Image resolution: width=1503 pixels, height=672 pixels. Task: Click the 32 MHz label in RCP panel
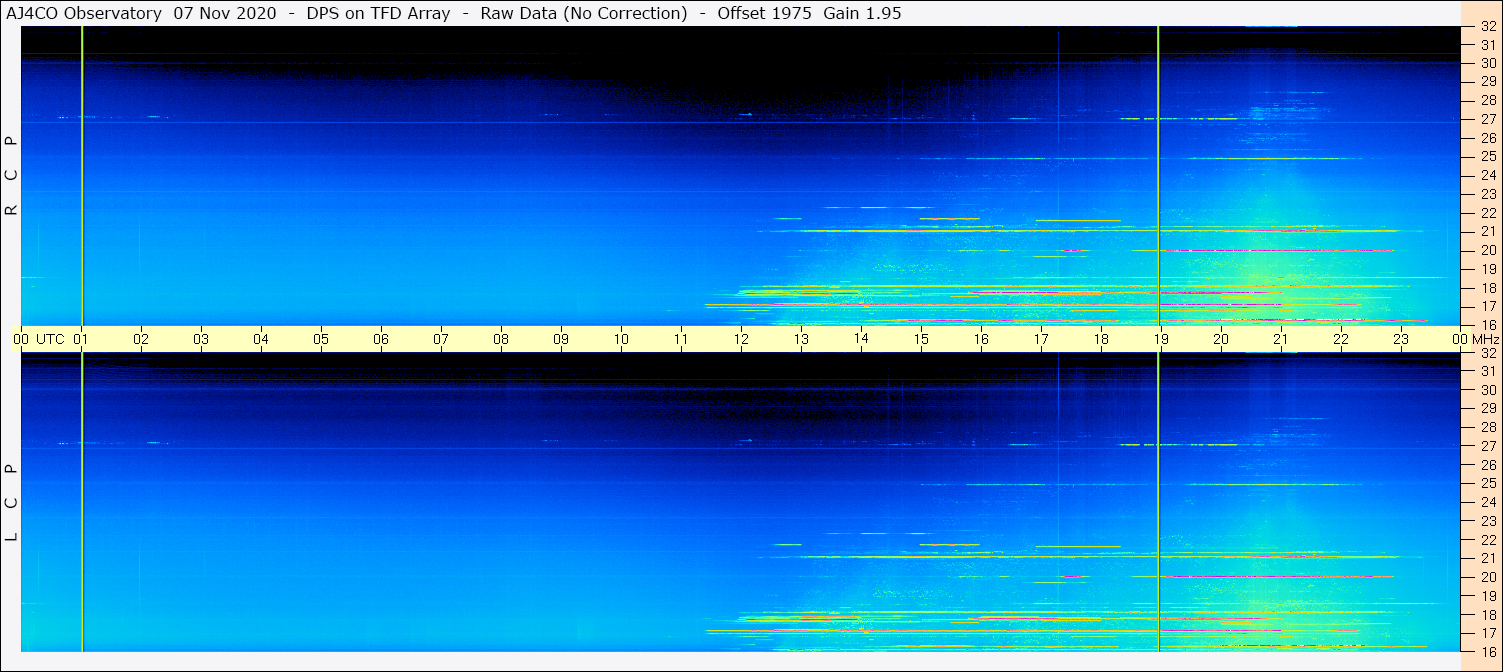pos(1488,27)
